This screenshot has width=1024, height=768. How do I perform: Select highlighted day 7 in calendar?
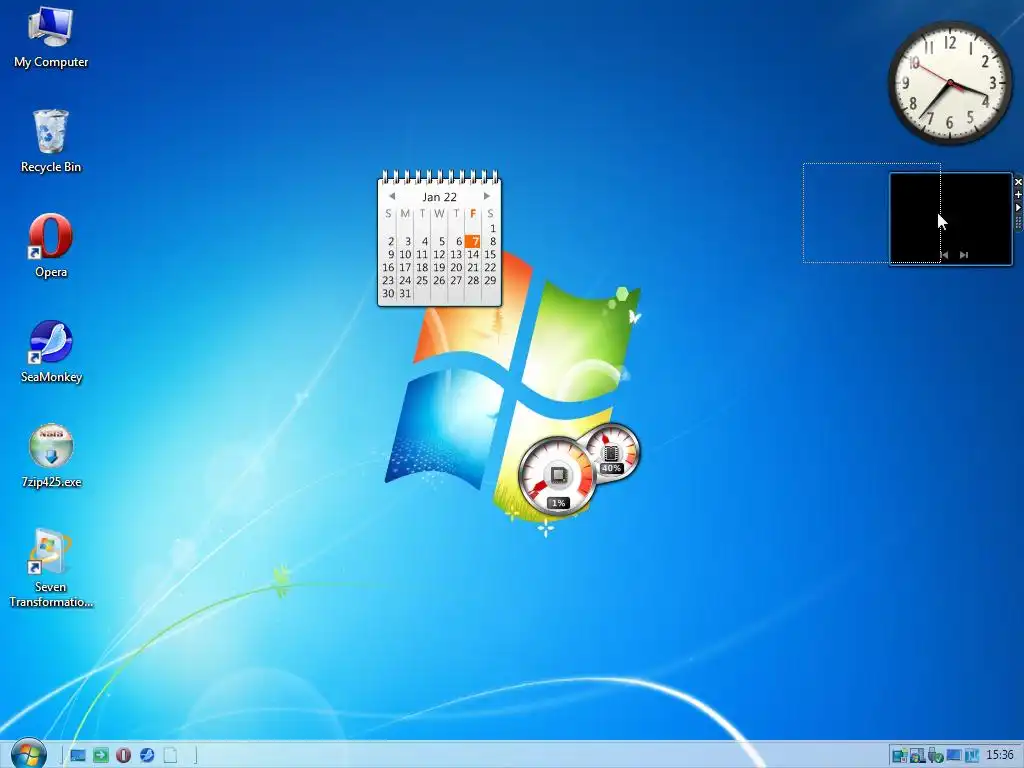(x=473, y=242)
